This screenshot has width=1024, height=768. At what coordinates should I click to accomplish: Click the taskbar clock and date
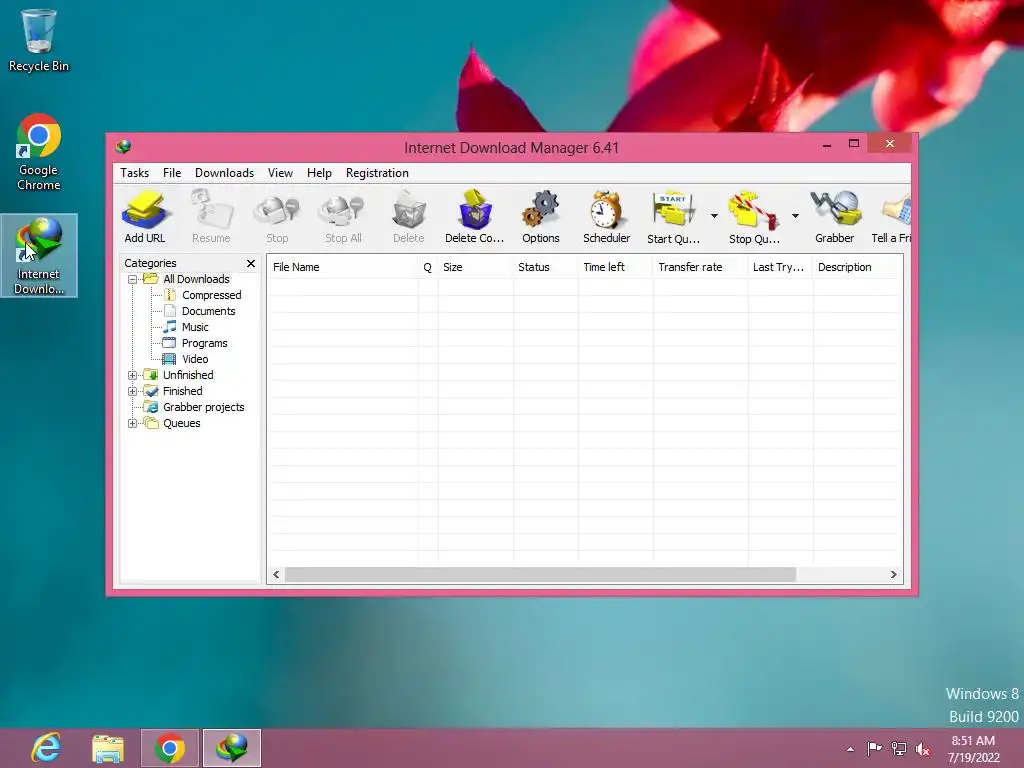pos(974,749)
